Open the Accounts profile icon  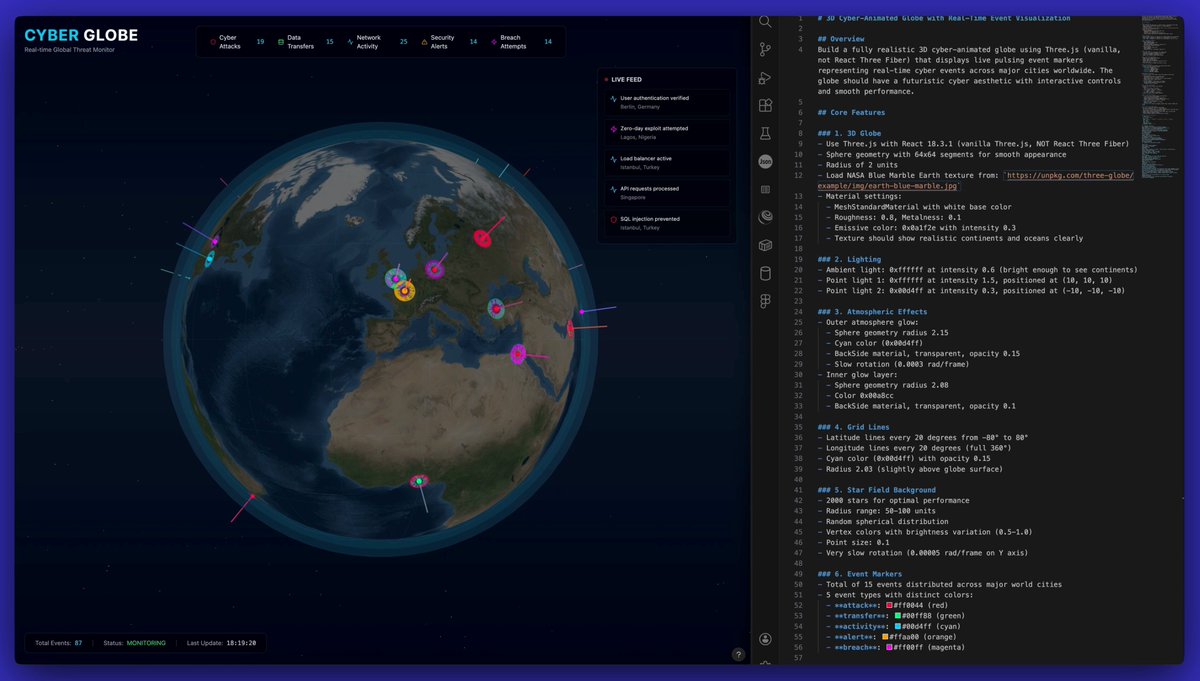coord(765,639)
